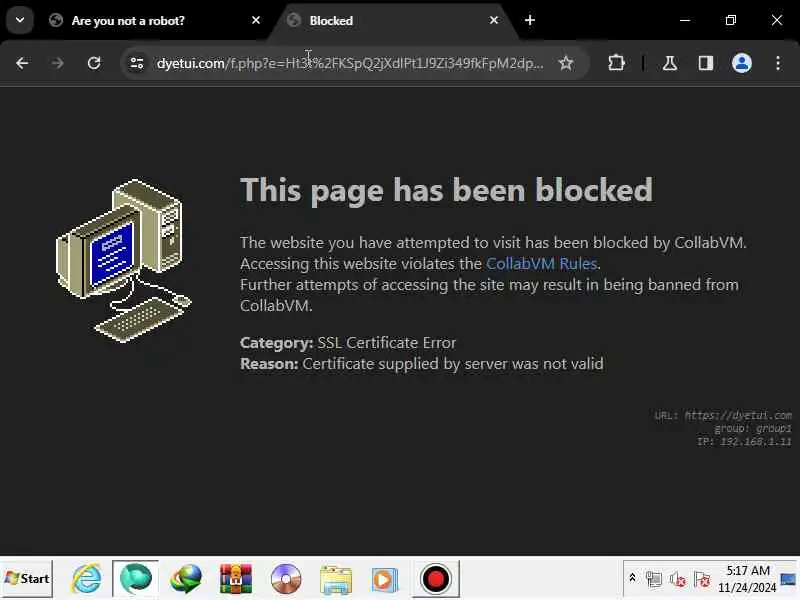This screenshot has height=600, width=800.
Task: Select the Blocked tab
Action: [392, 20]
